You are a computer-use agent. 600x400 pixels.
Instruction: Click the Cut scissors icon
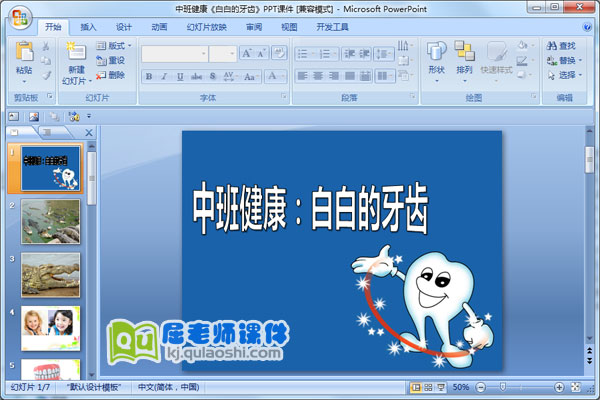46,46
